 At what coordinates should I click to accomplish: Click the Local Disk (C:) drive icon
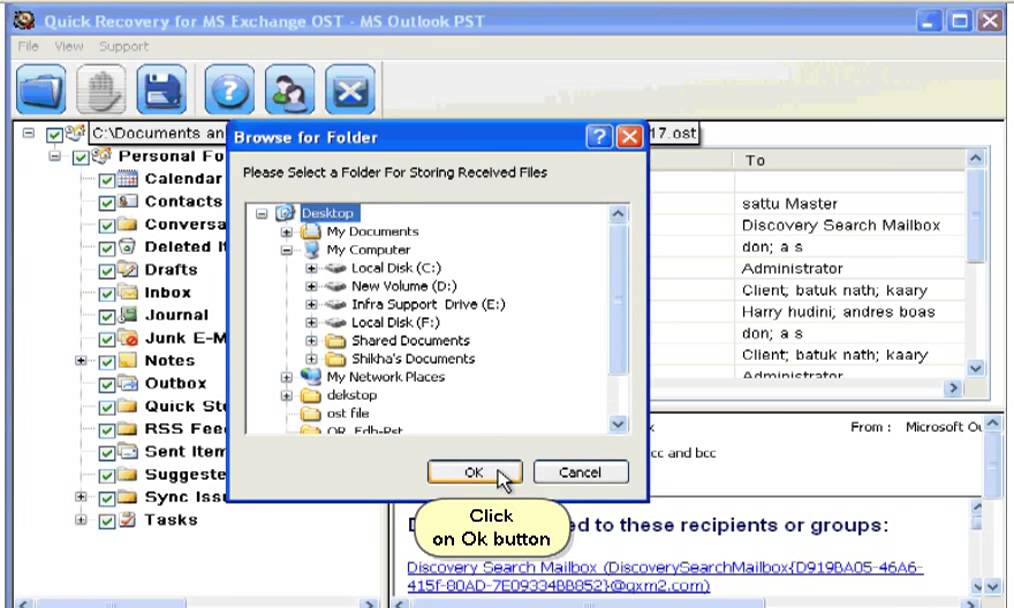point(336,268)
